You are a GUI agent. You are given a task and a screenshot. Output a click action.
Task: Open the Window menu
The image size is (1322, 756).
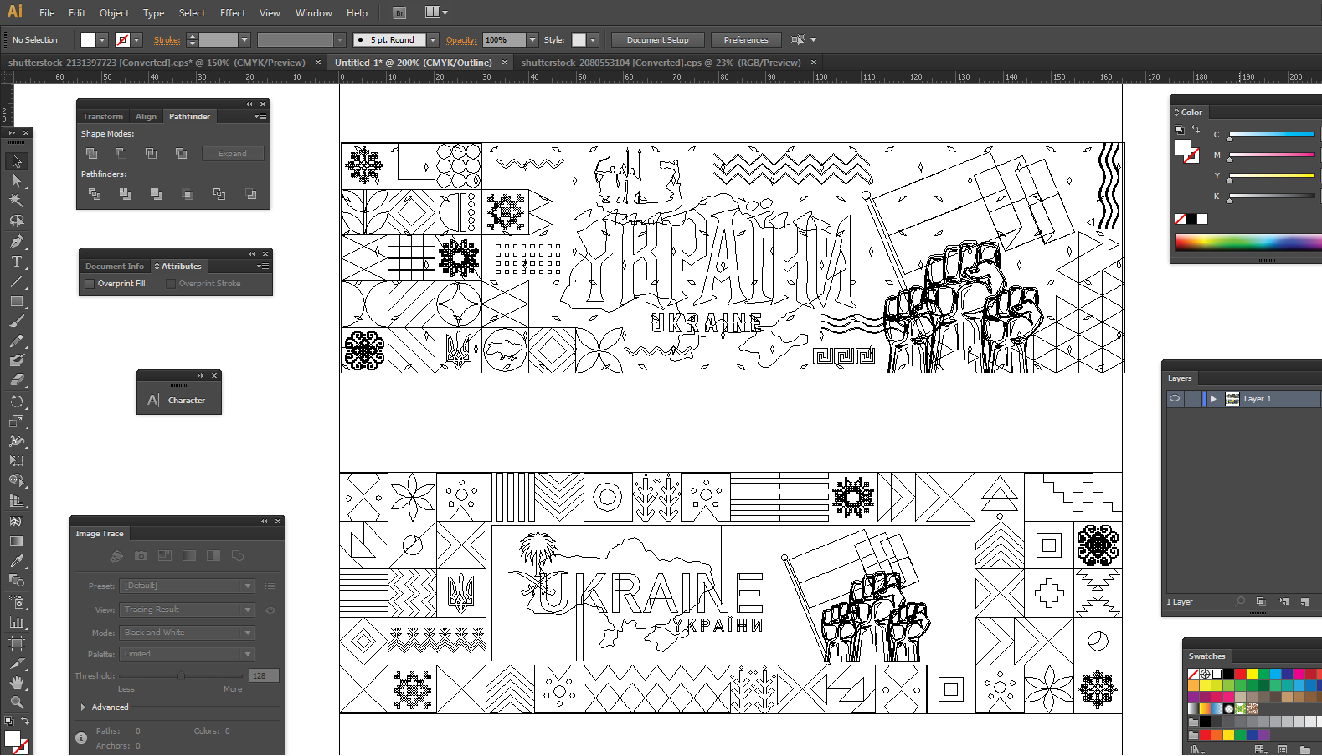[313, 13]
